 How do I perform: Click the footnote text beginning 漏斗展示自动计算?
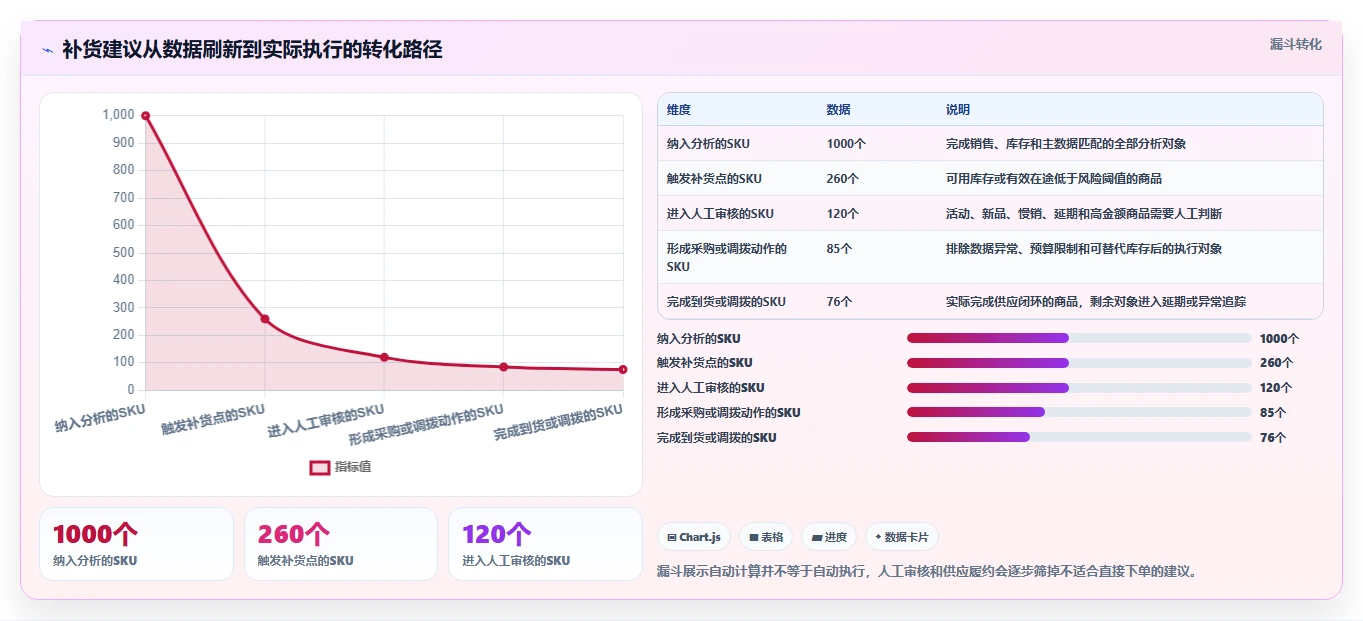click(x=927, y=572)
